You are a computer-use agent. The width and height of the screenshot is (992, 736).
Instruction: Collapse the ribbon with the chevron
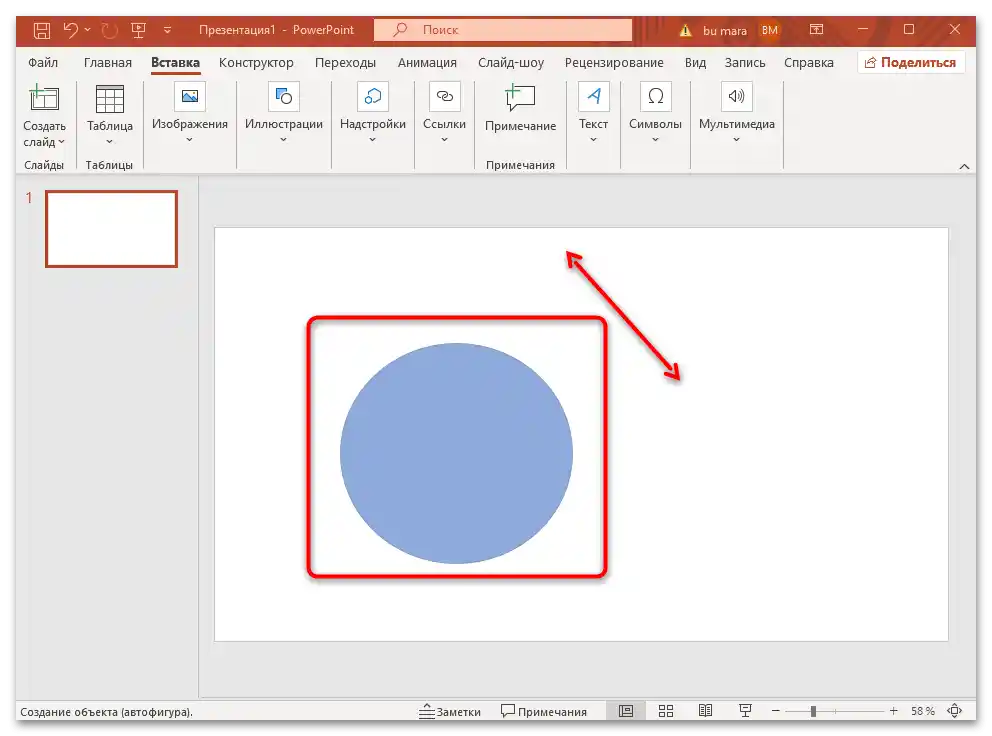[964, 166]
